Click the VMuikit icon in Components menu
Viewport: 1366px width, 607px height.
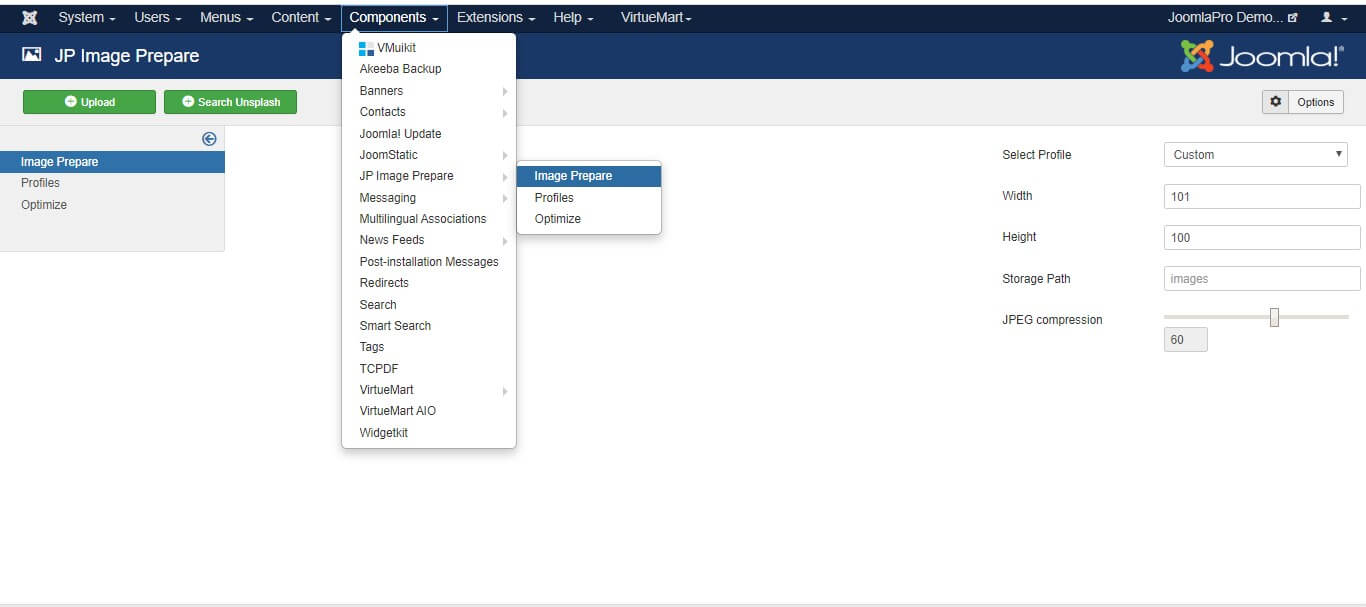(x=366, y=48)
